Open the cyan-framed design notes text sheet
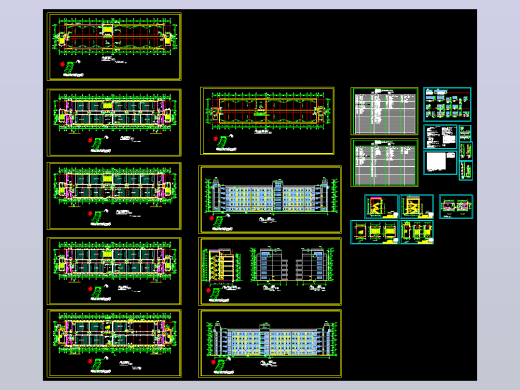Image resolution: width=520 pixels, height=390 pixels. click(x=440, y=137)
